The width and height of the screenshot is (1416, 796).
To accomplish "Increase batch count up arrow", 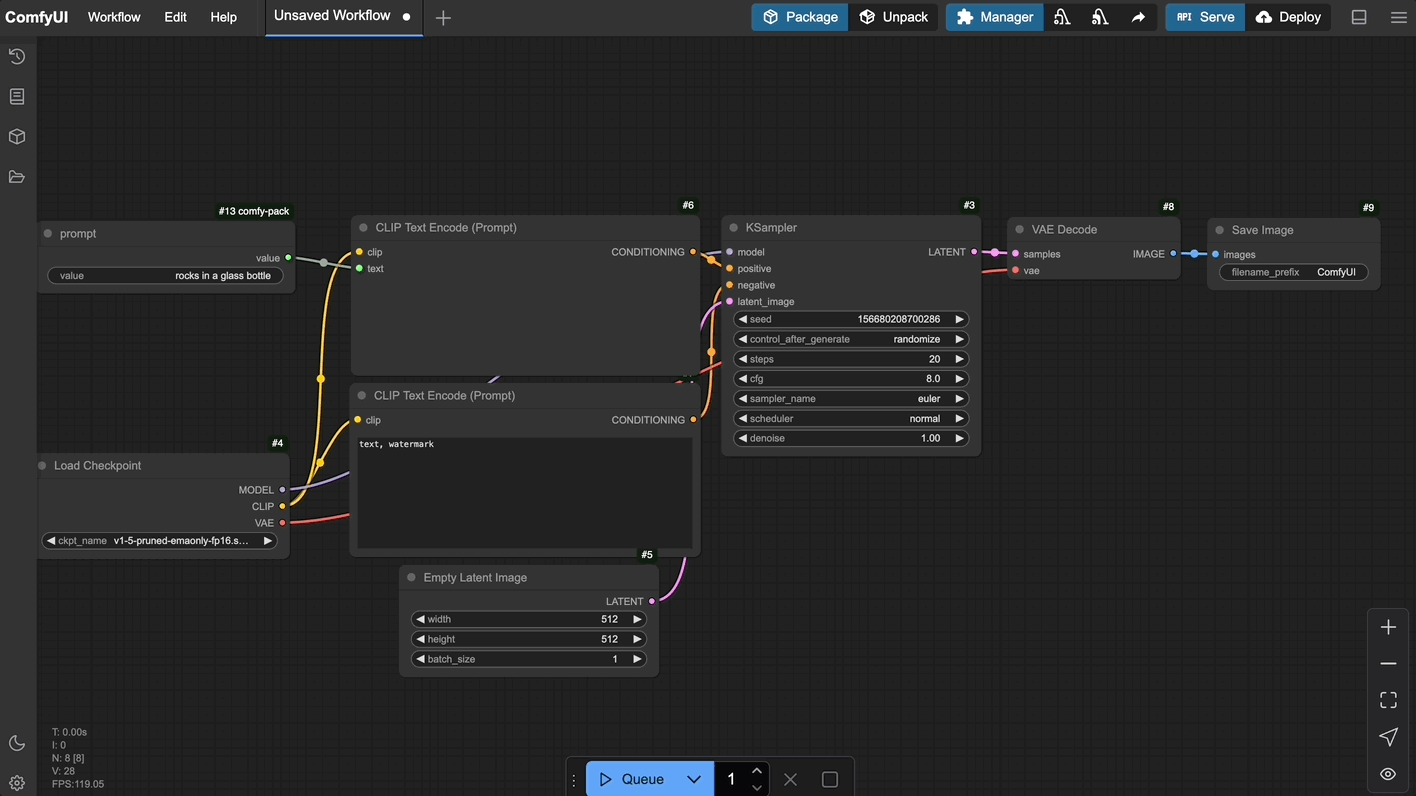I will pos(757,771).
